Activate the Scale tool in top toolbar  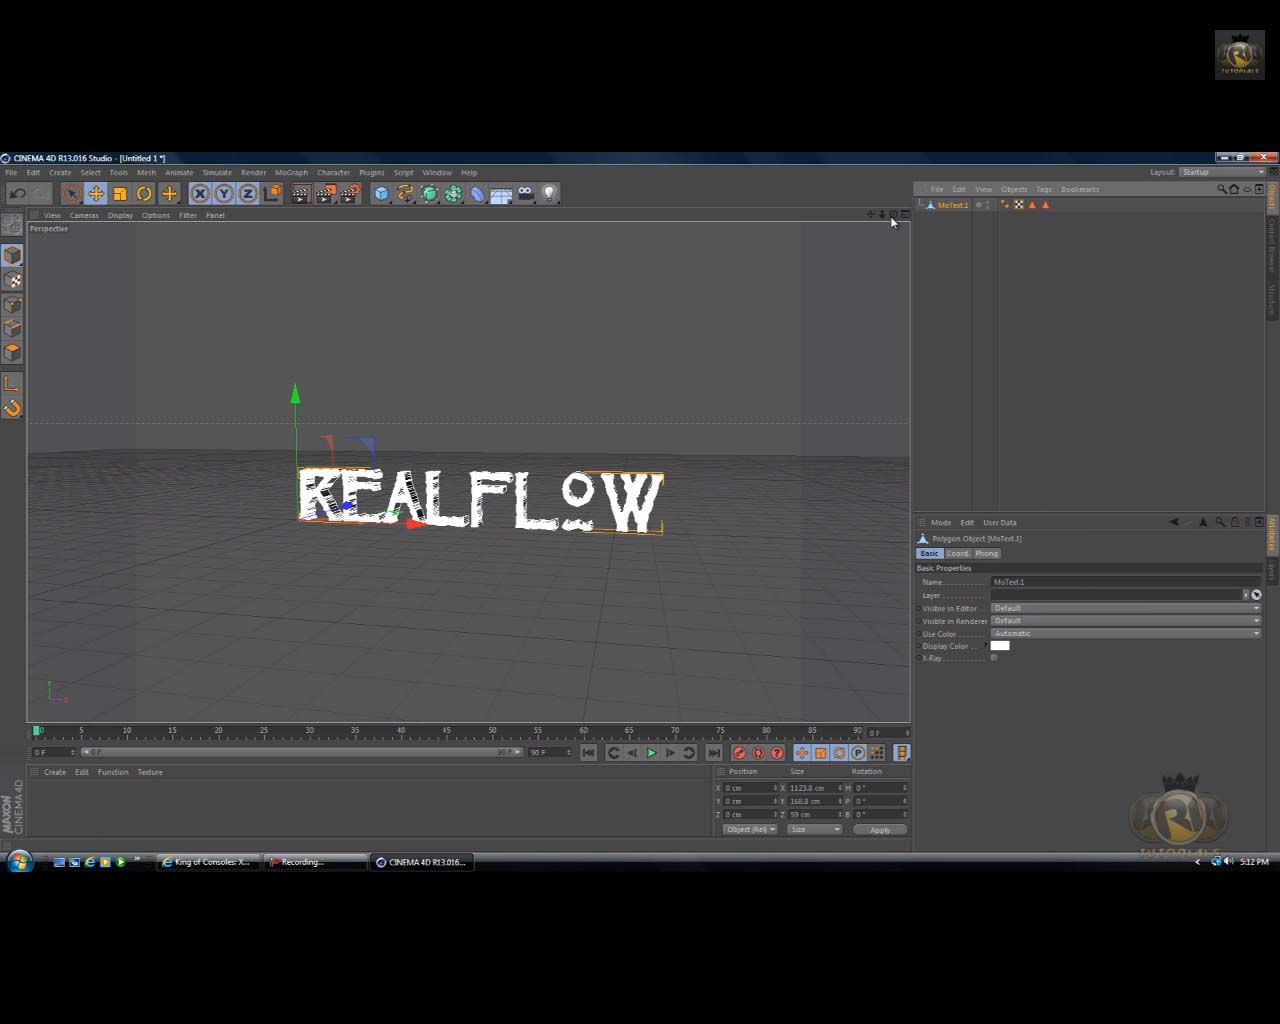(x=120, y=194)
